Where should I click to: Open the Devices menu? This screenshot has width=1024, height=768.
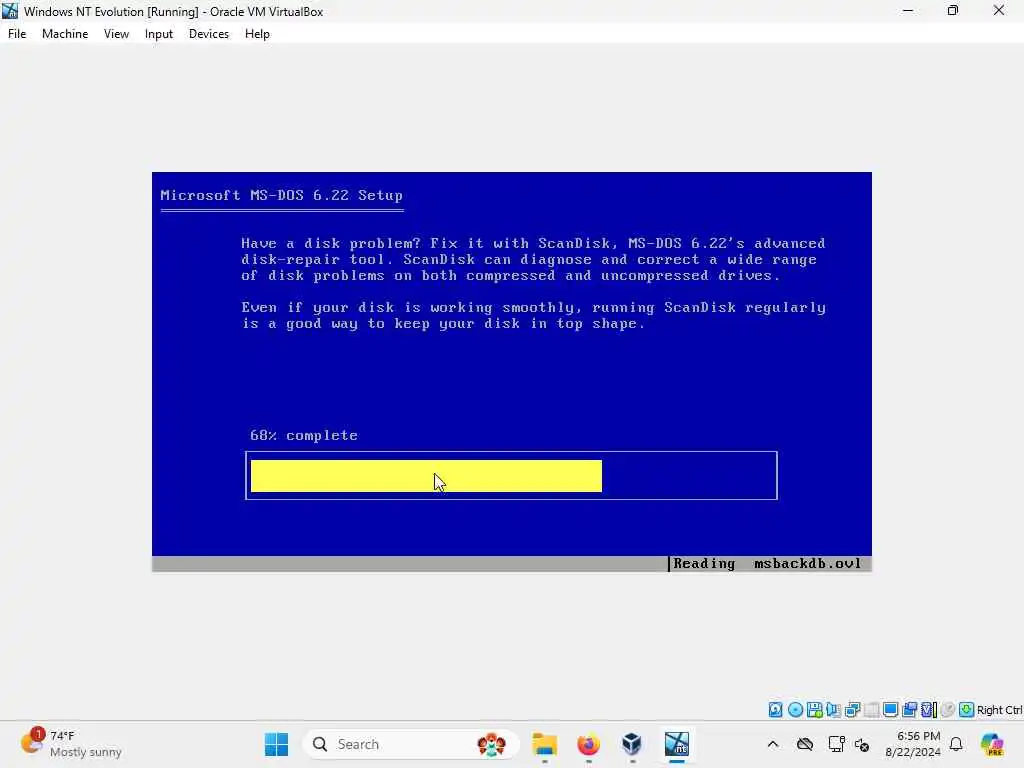[x=209, y=34]
